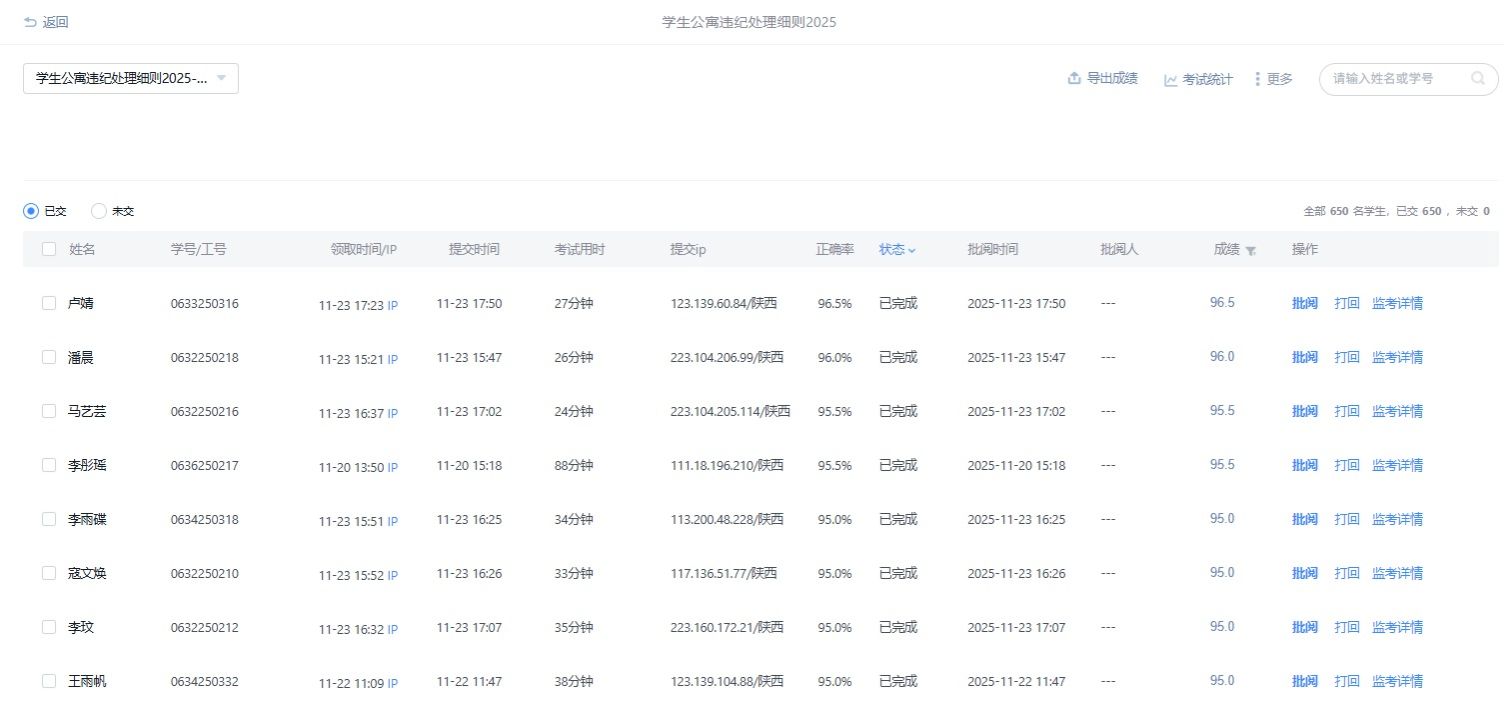
Task: Open the three-dot more menu
Action: pos(1257,79)
